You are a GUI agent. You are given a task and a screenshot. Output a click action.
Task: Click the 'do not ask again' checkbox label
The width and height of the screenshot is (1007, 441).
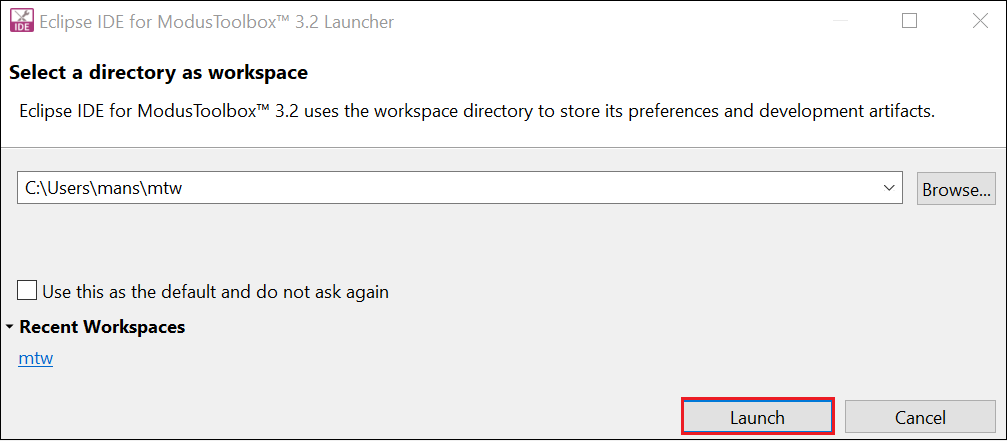[216, 292]
